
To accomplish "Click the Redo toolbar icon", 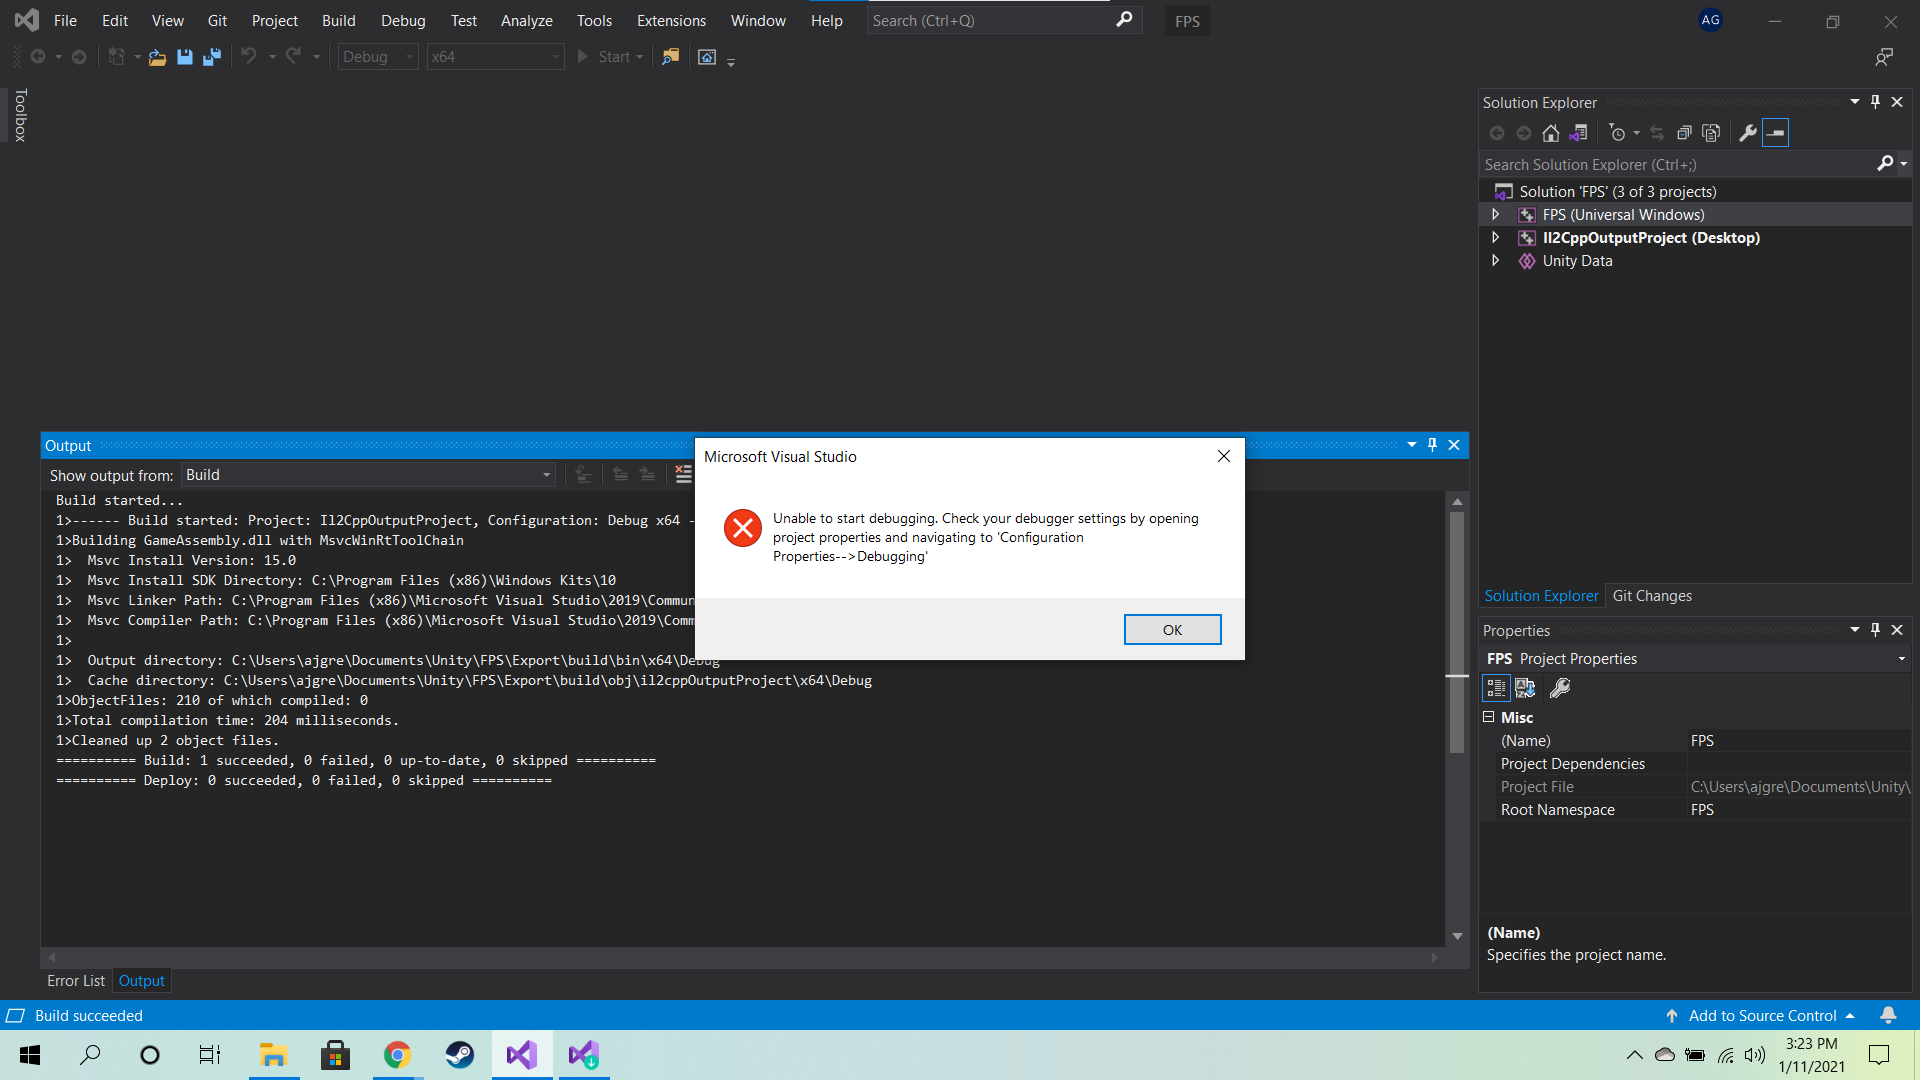I will click(293, 57).
